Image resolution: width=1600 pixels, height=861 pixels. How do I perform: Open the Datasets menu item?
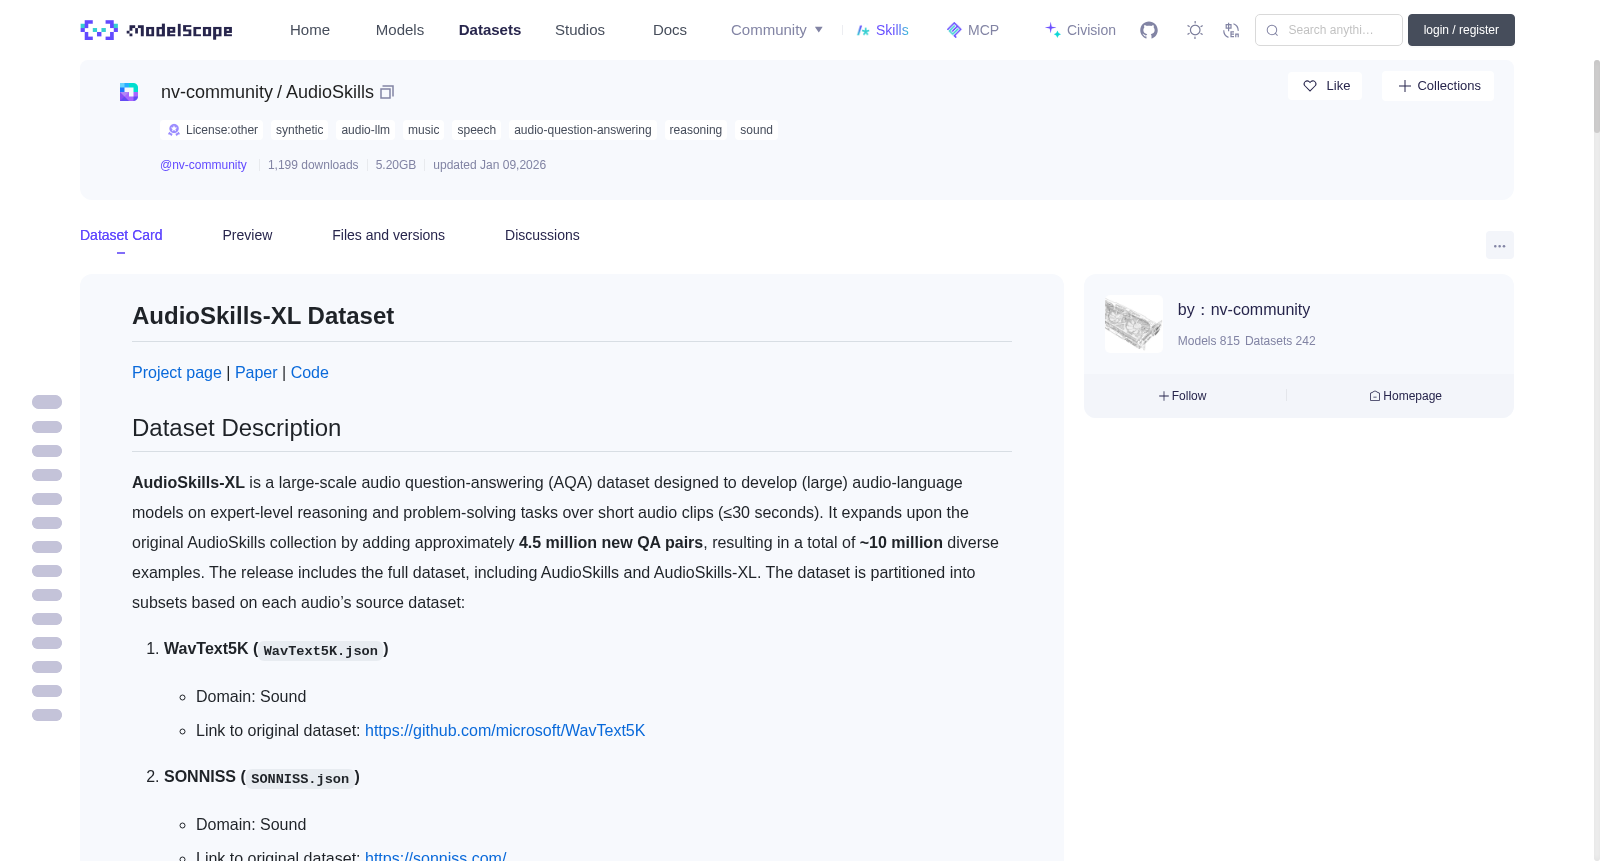(490, 30)
